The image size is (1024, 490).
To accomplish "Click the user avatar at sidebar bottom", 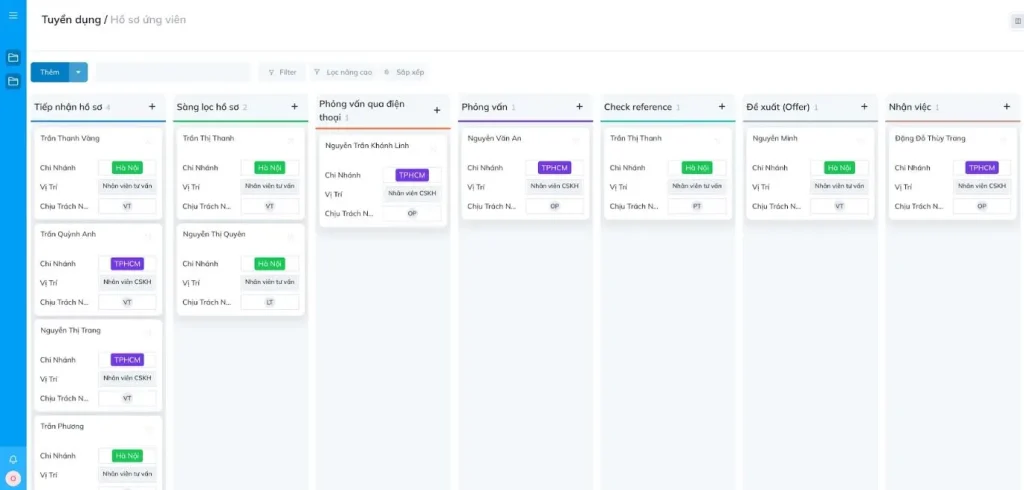I will (13, 478).
